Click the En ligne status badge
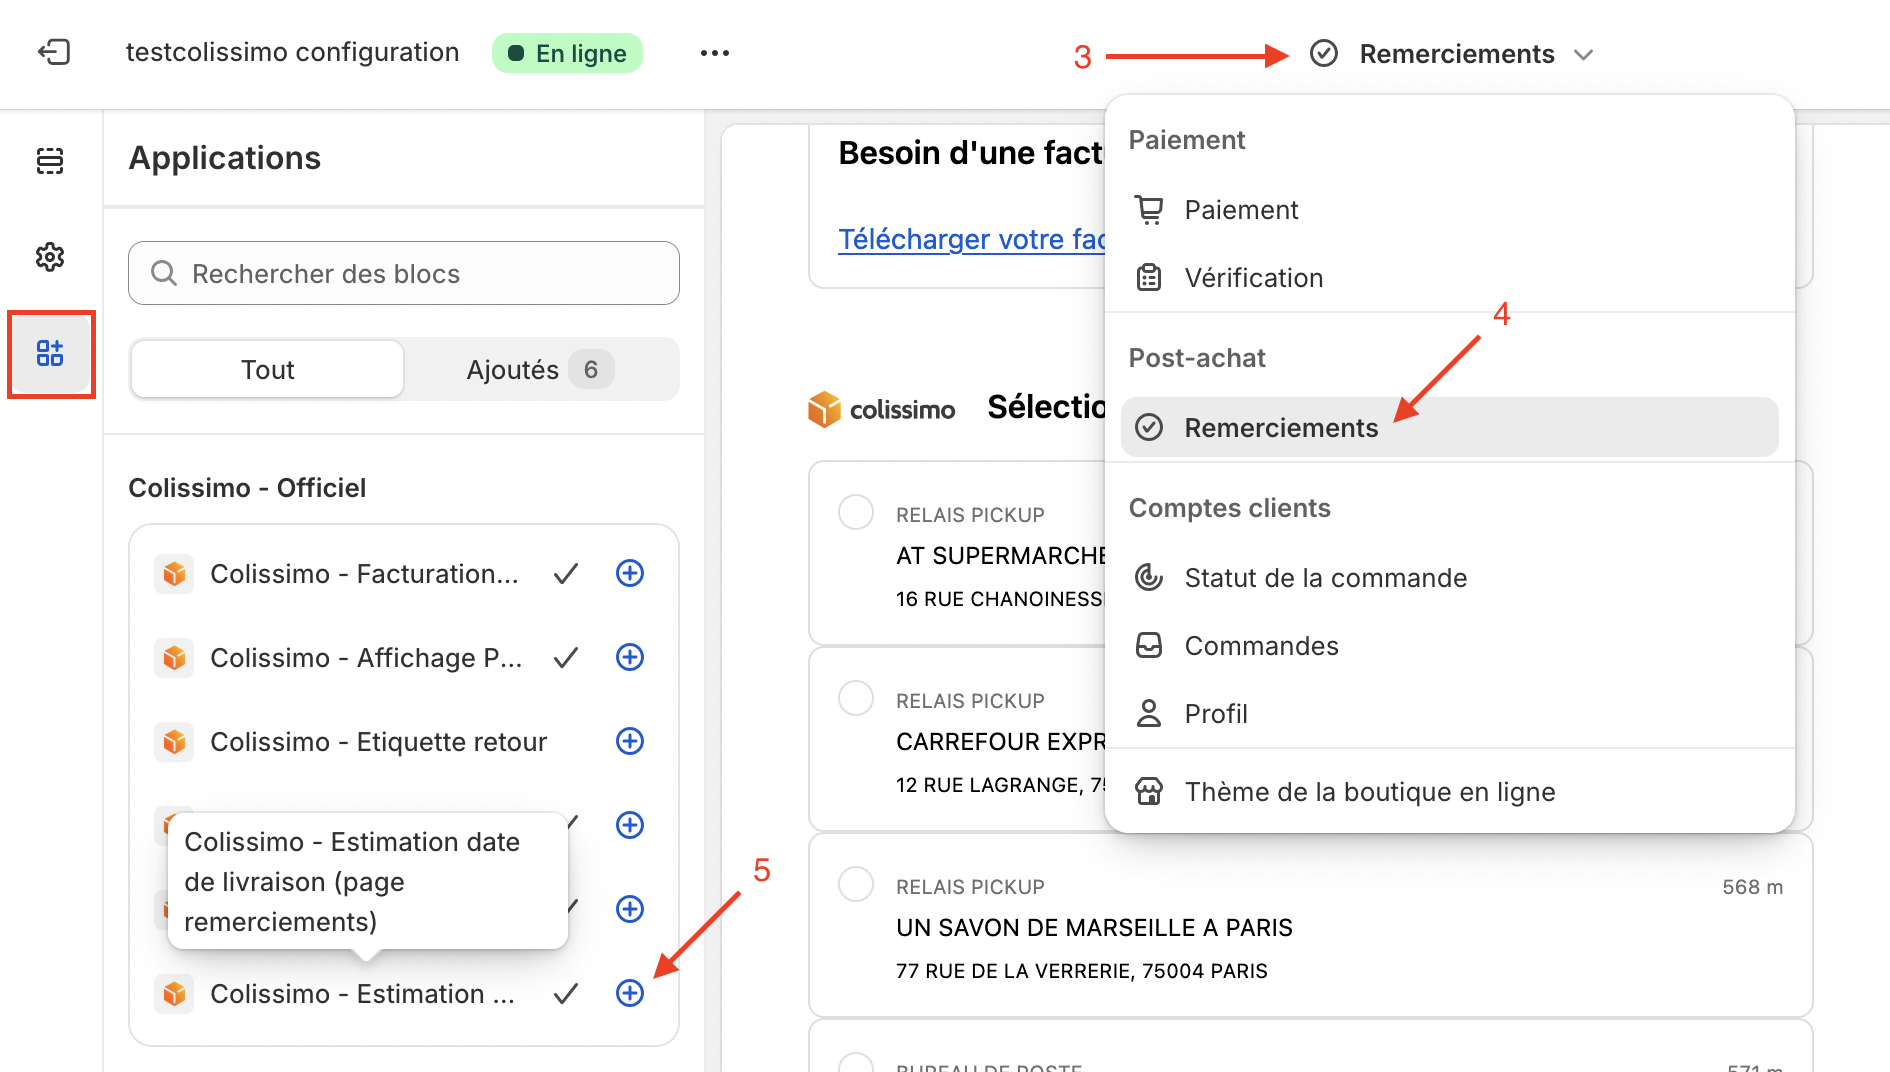The image size is (1890, 1072). point(567,53)
